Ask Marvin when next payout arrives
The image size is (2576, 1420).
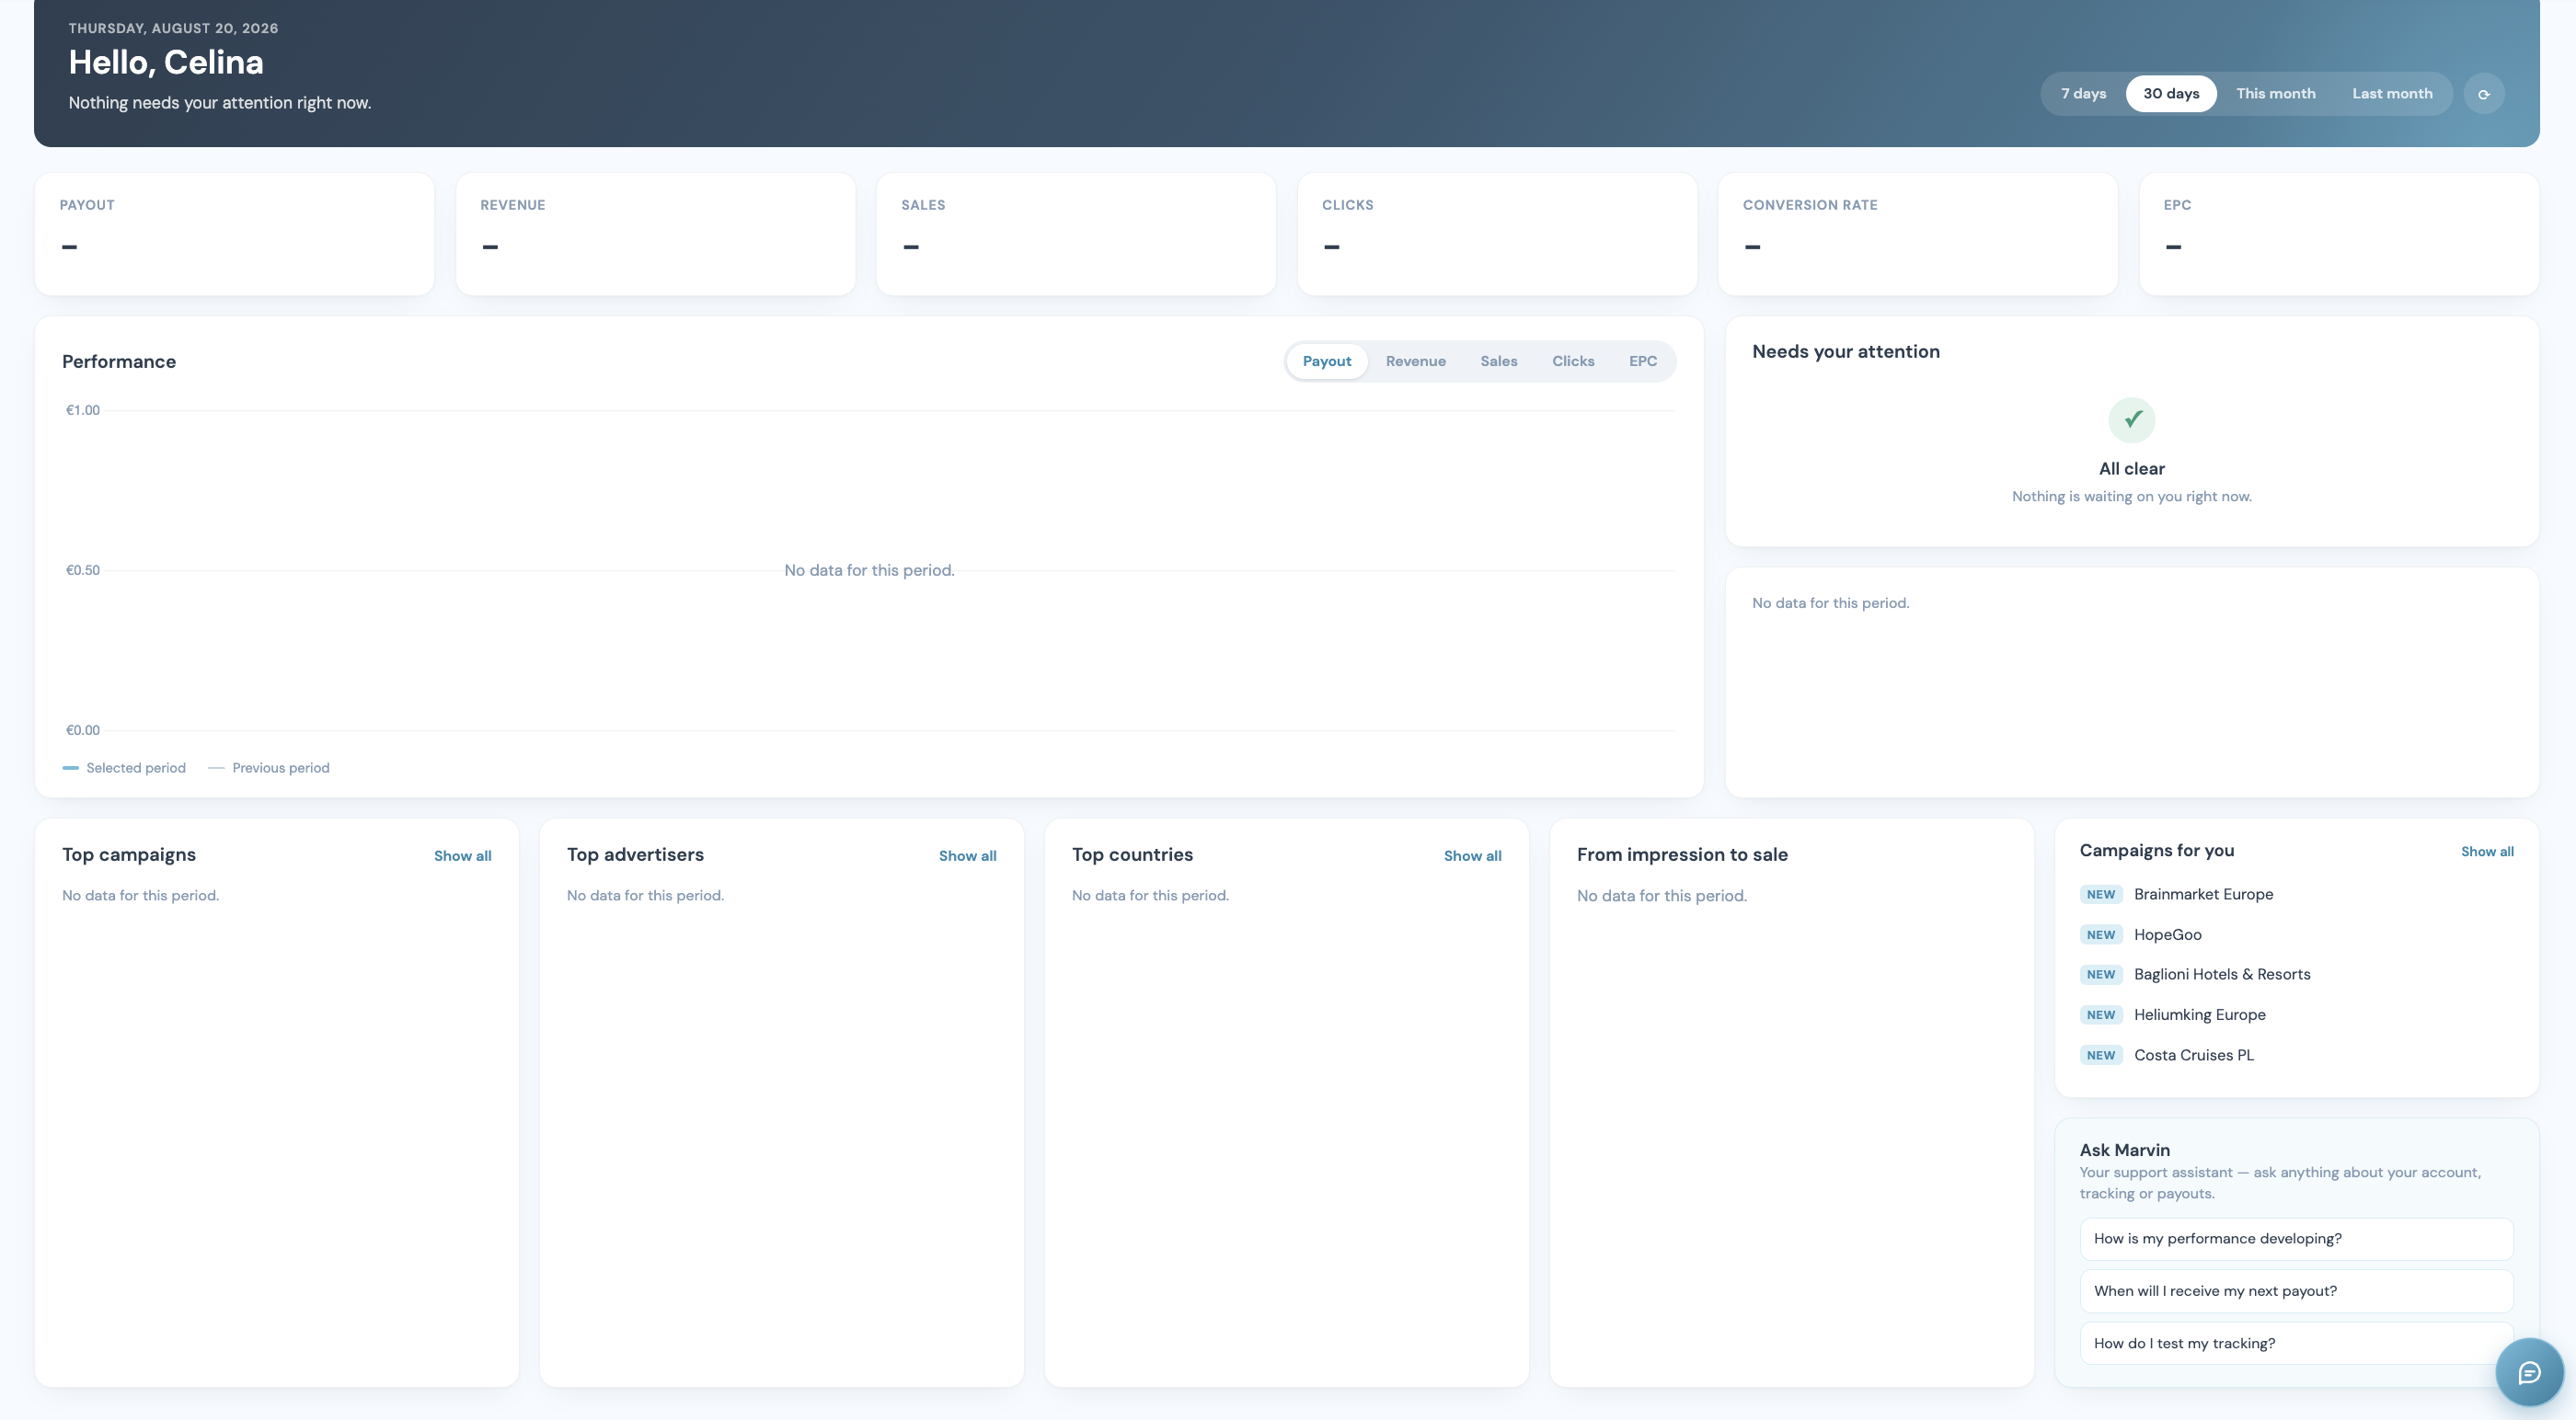click(x=2296, y=1291)
